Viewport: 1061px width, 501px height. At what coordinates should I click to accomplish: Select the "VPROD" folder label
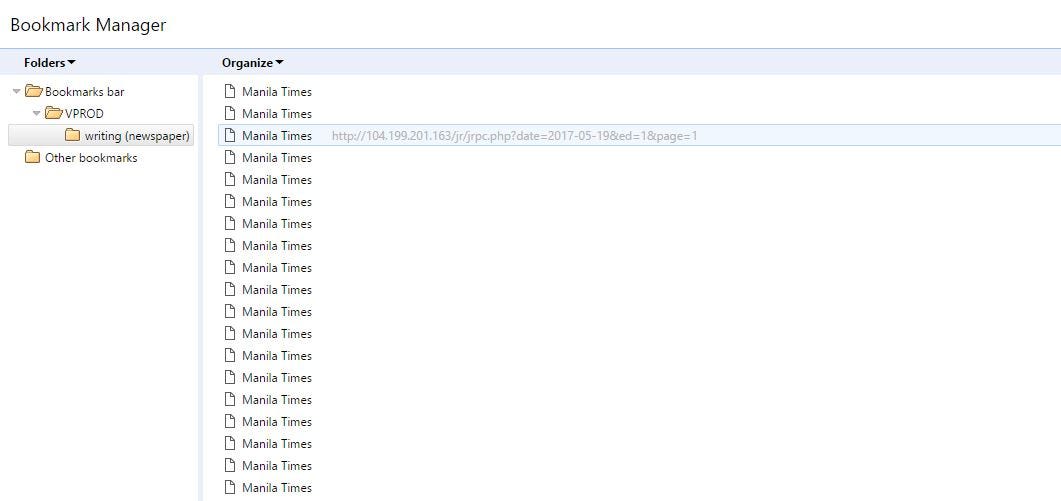pyautogui.click(x=85, y=114)
